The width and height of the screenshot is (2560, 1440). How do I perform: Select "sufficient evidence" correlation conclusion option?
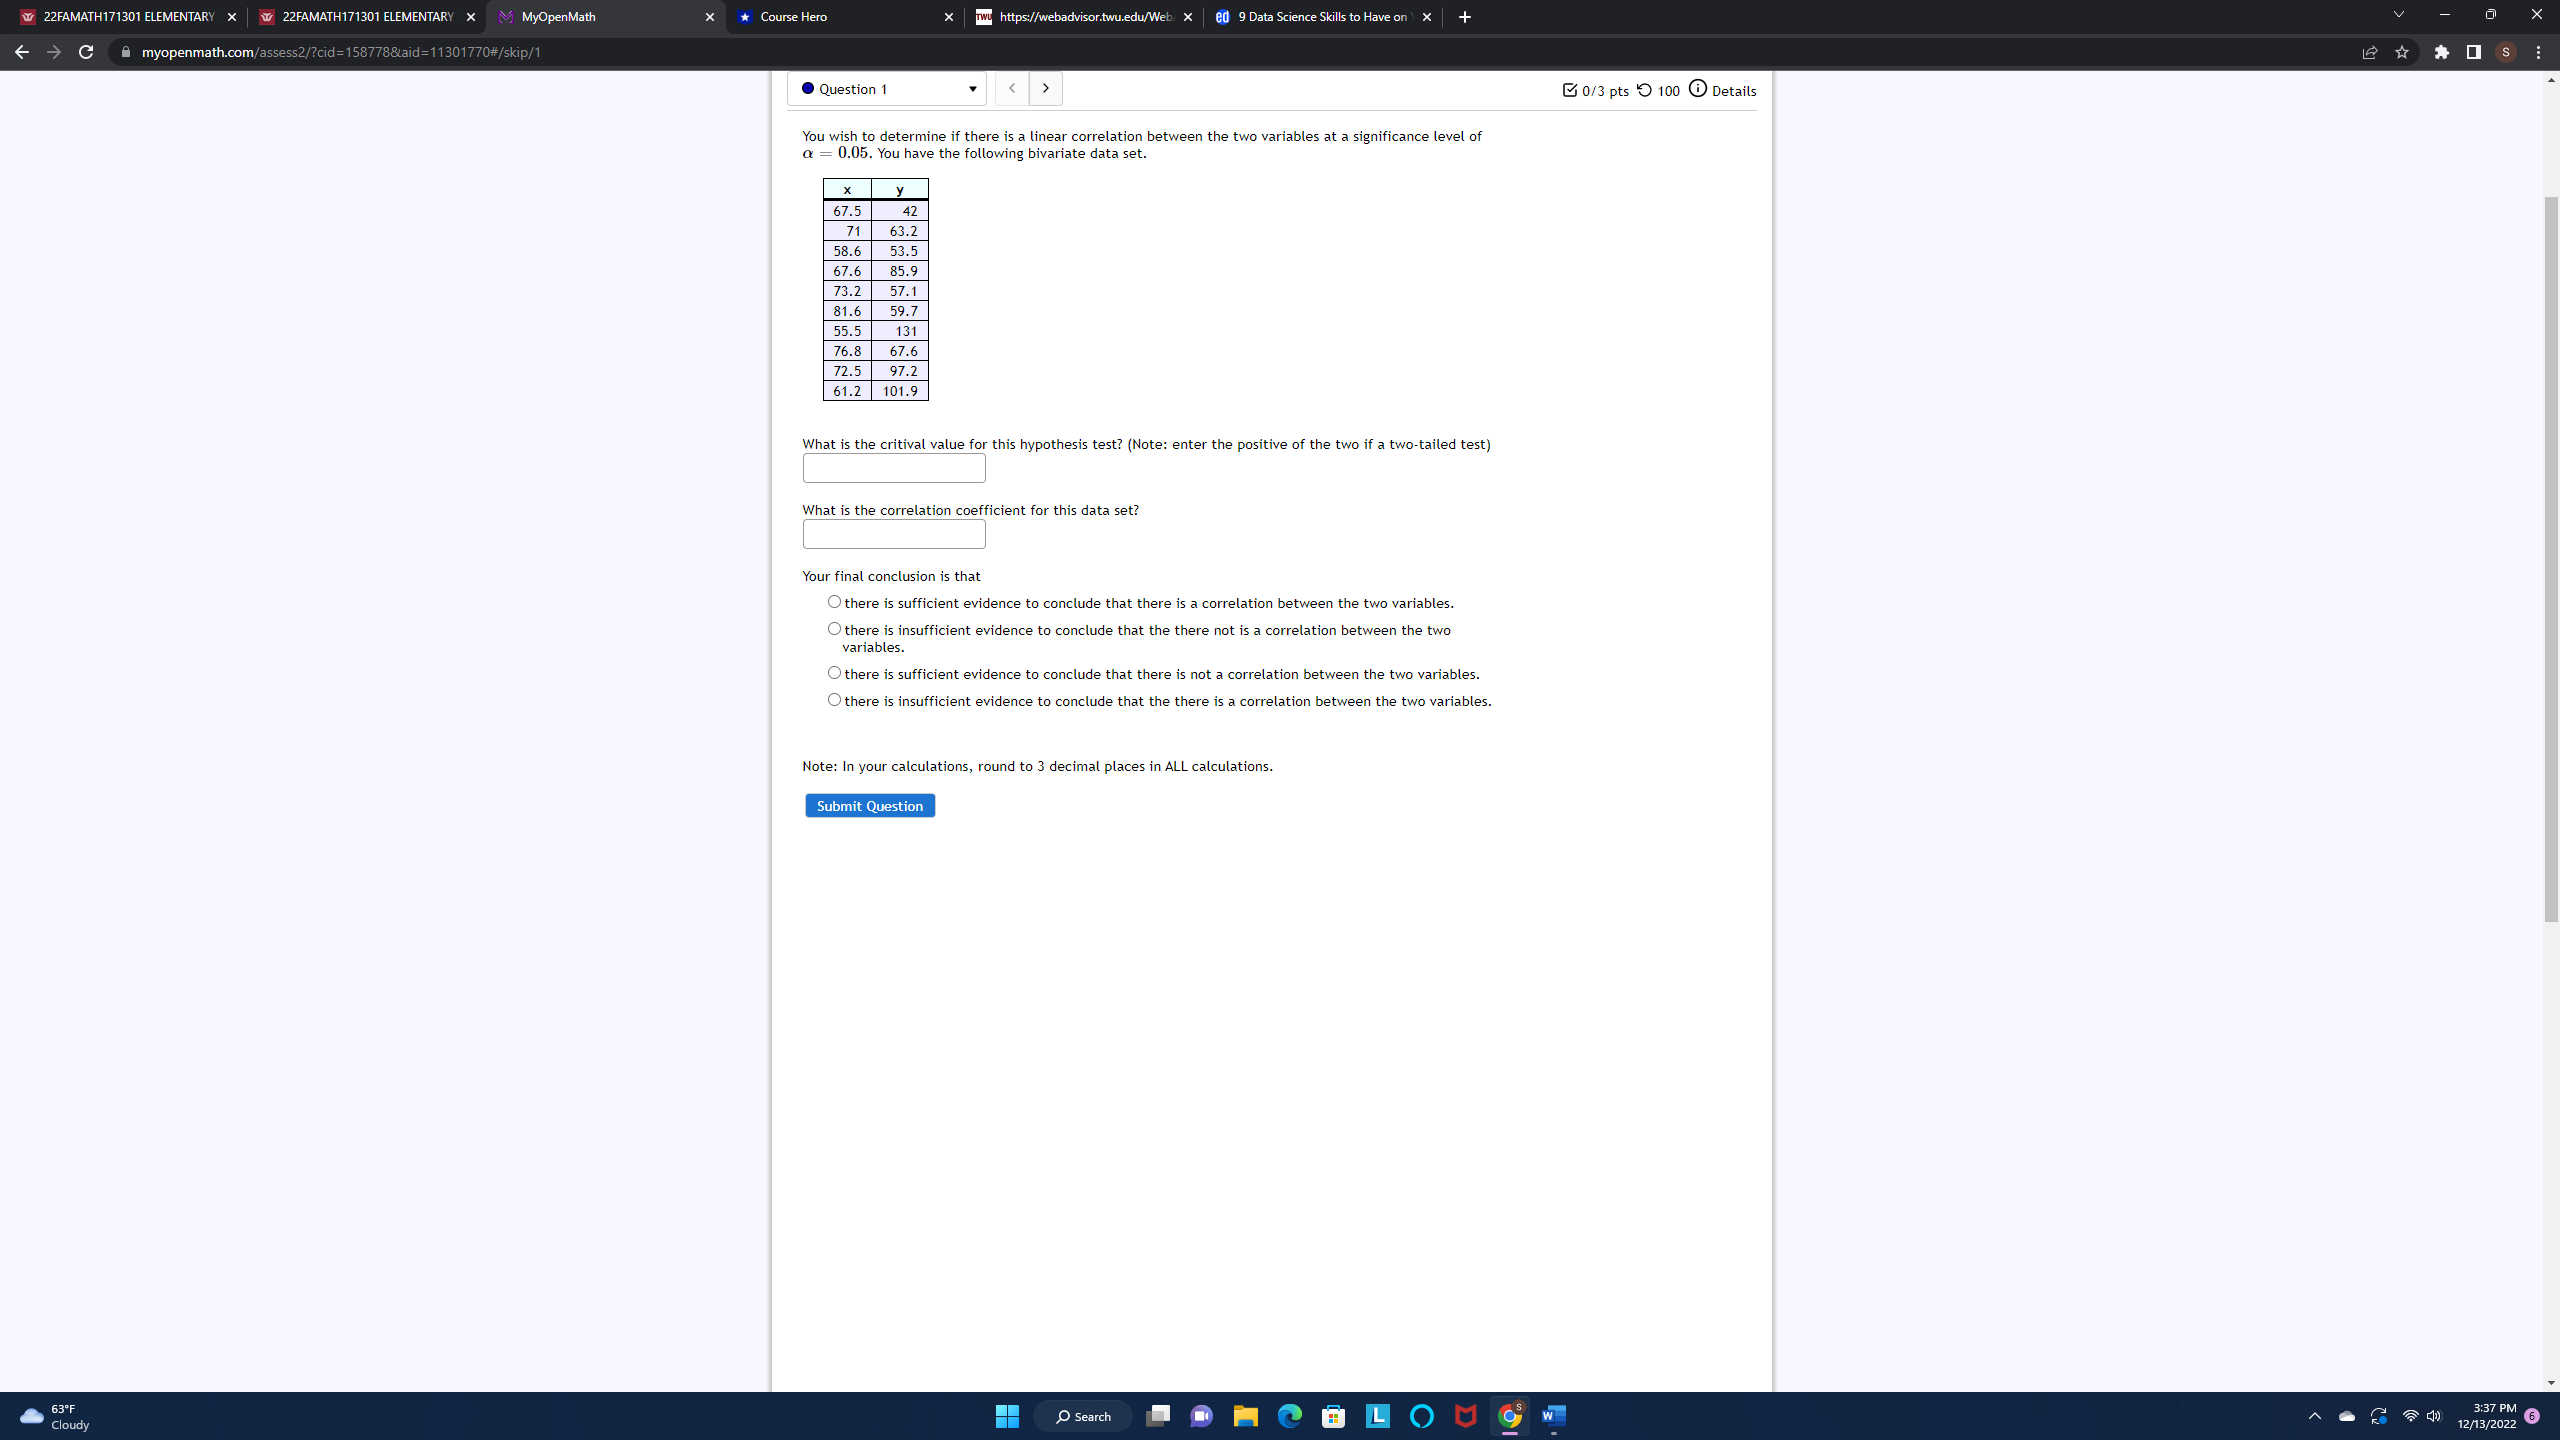(x=834, y=601)
